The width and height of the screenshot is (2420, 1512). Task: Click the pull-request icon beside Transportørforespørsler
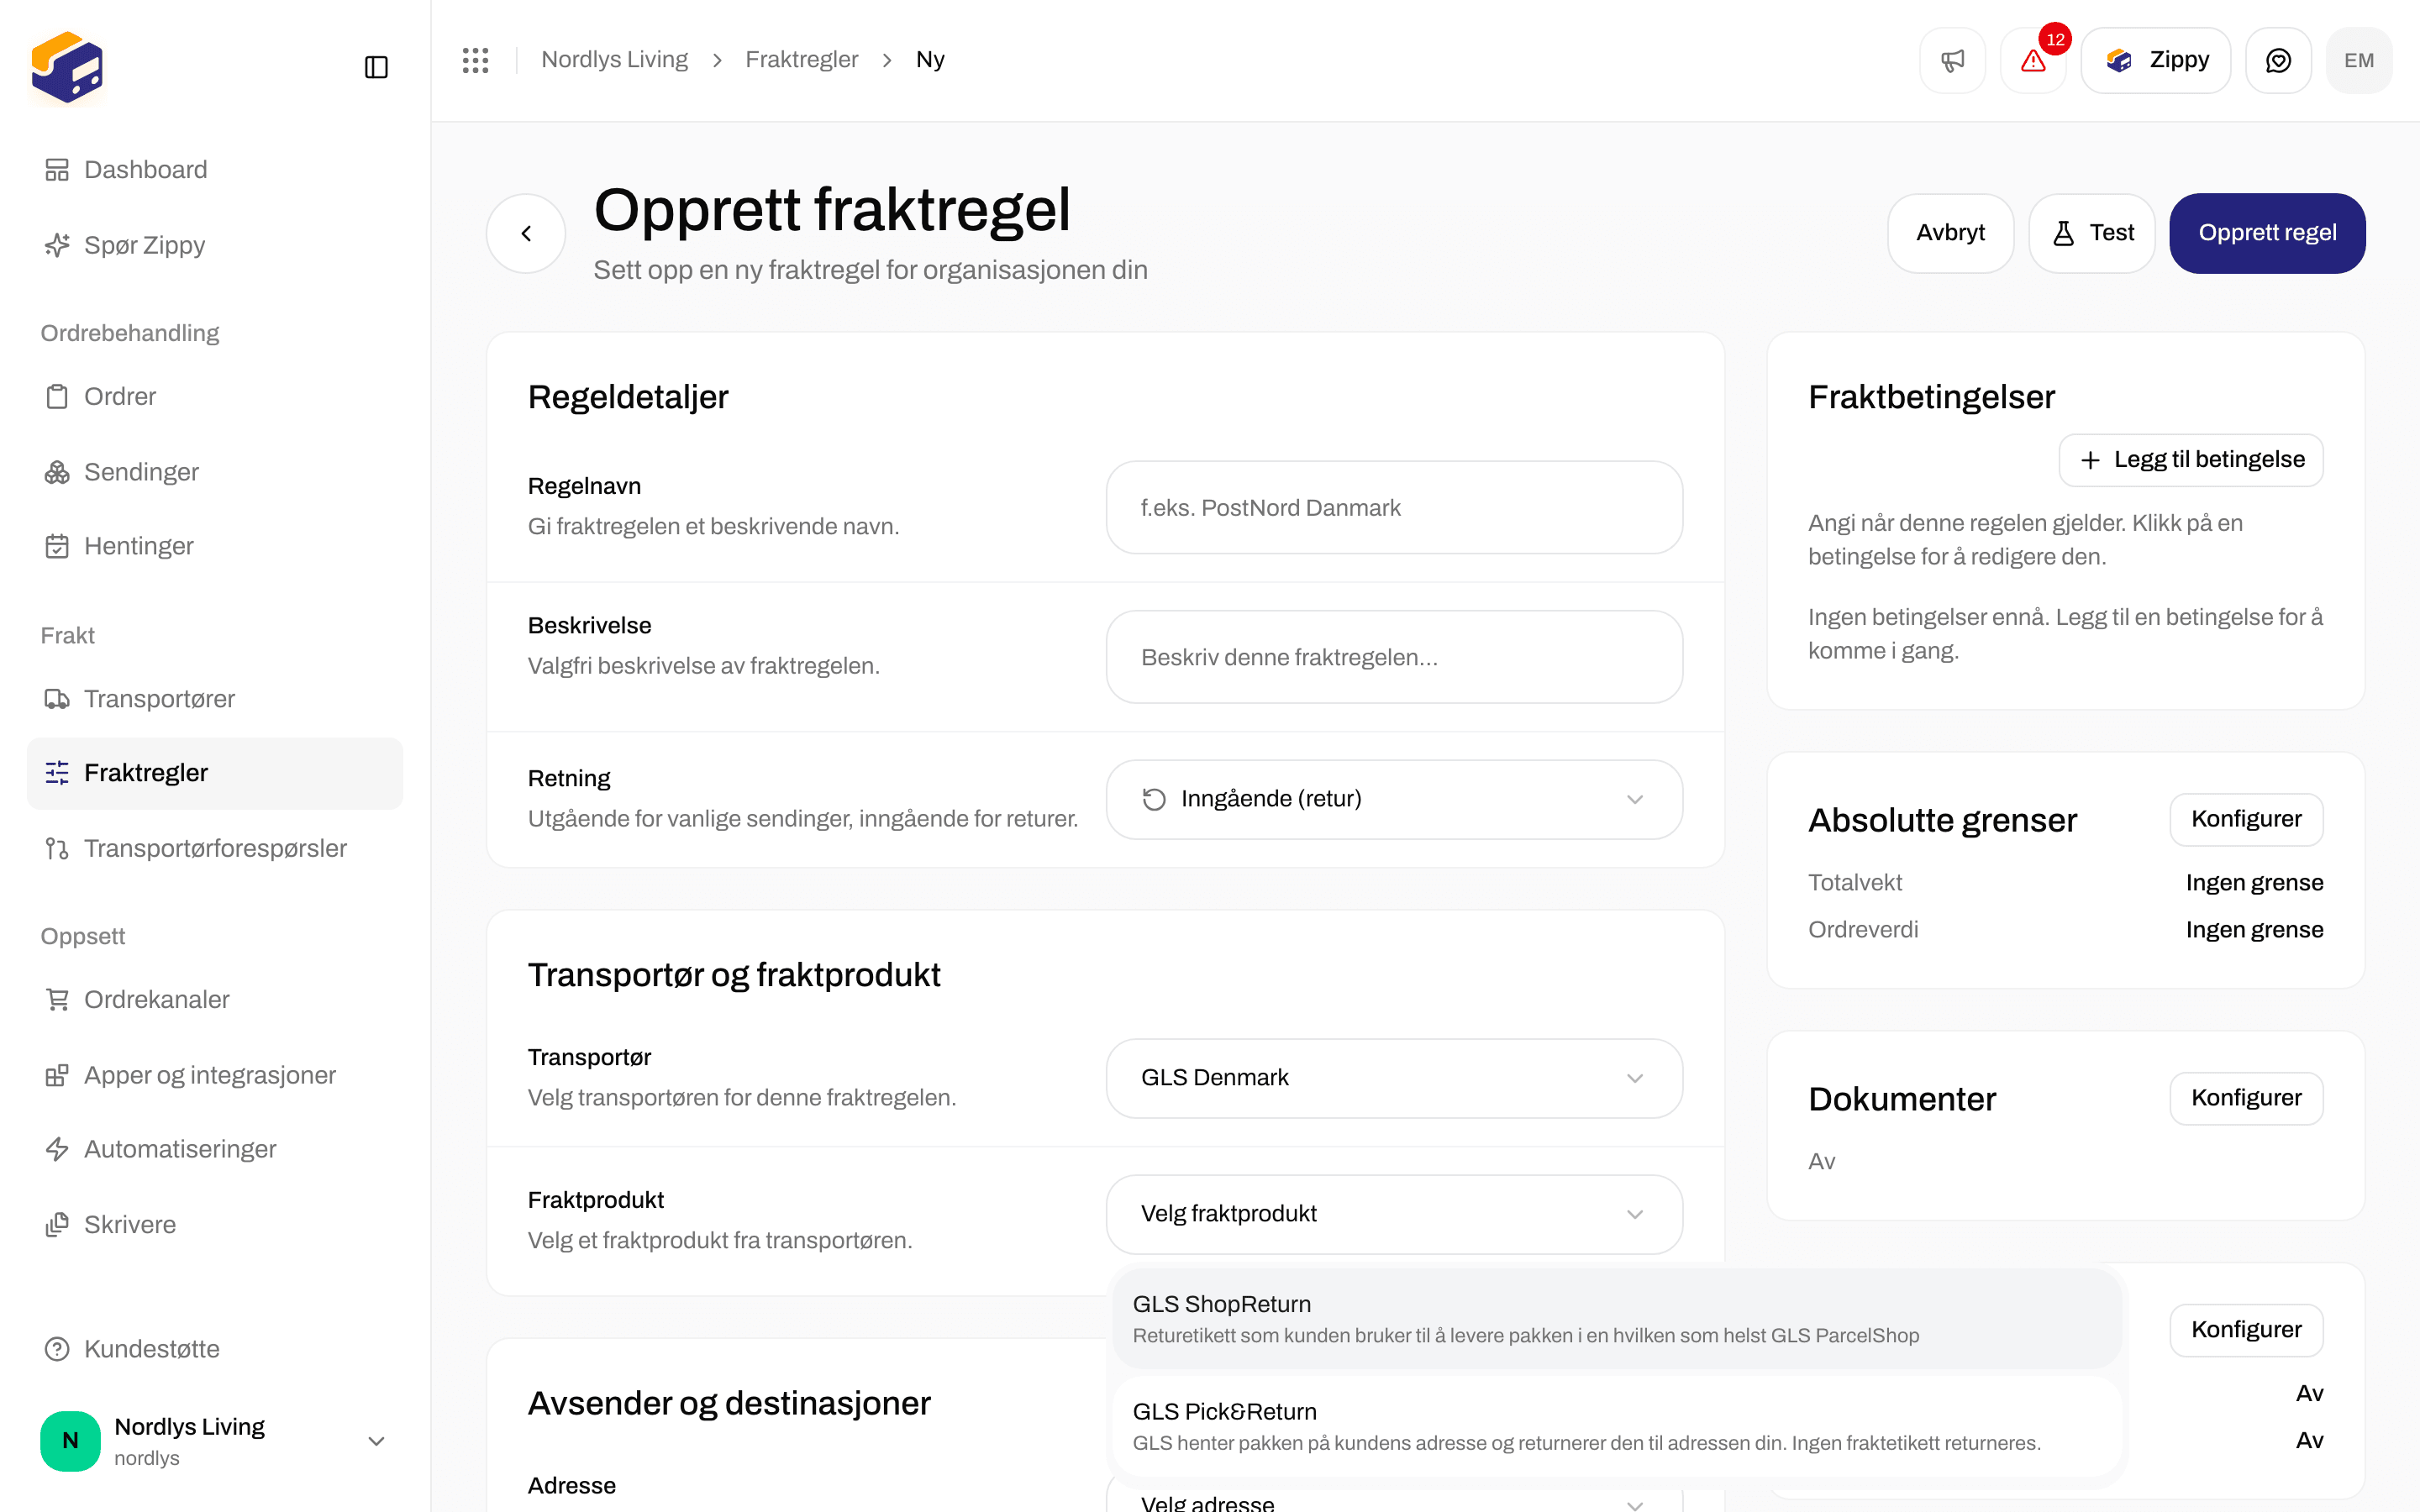(57, 848)
